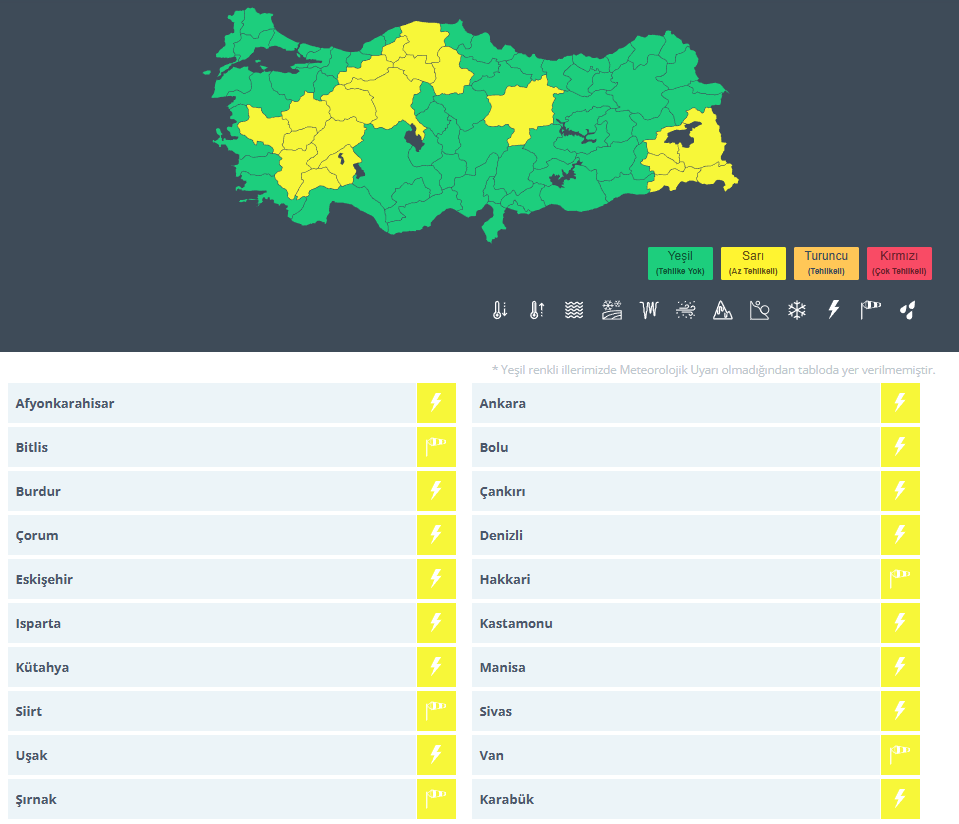Pick the snowy ground icing warning icon
The height and width of the screenshot is (824, 959).
point(612,310)
